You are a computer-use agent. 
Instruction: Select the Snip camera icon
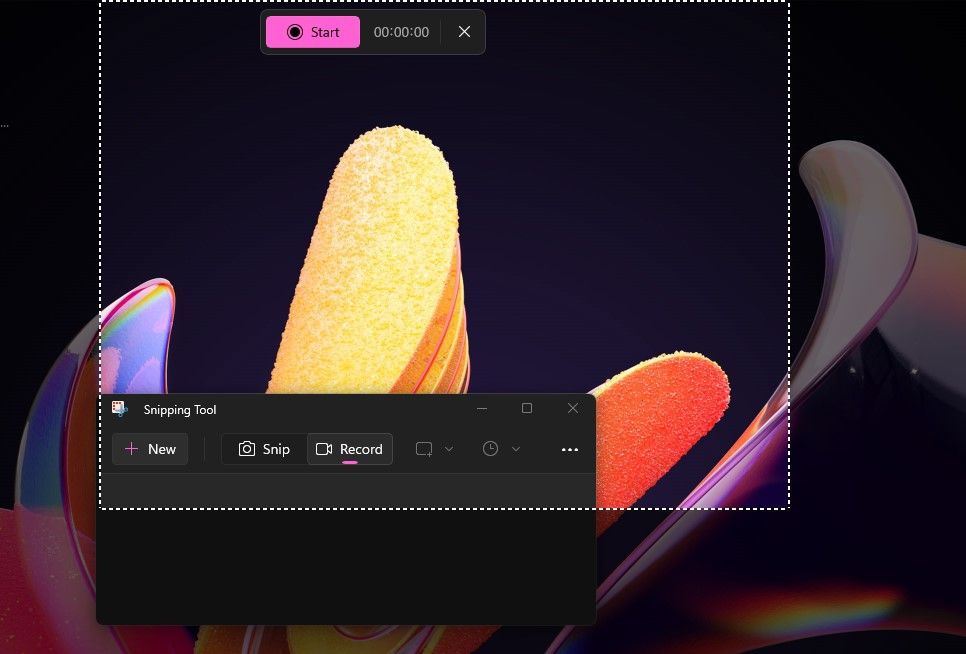pyautogui.click(x=247, y=449)
